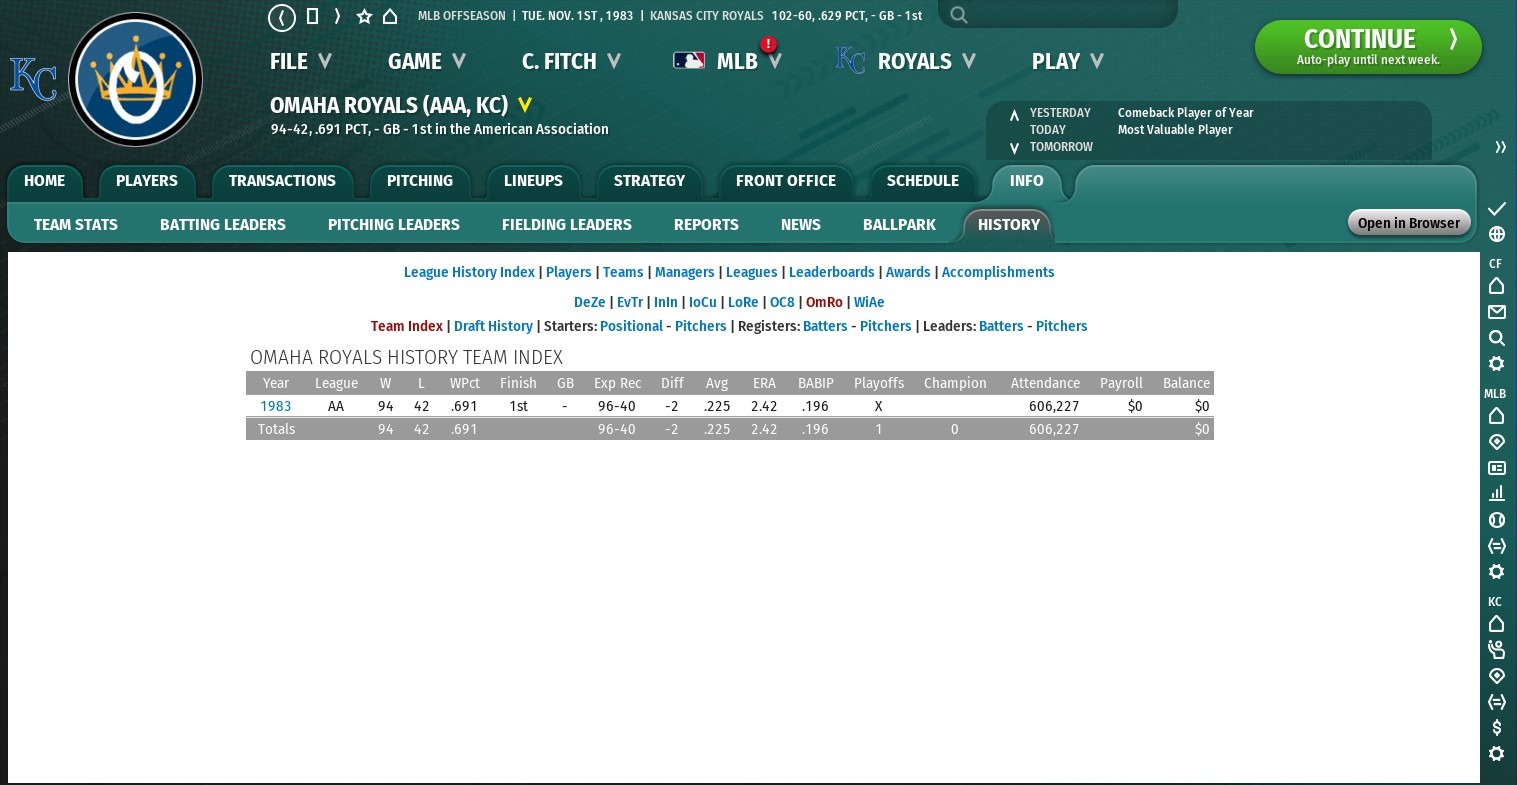Click the checkmark icon in right sidebar
Screen dimensions: 1517x785
[x=1496, y=208]
